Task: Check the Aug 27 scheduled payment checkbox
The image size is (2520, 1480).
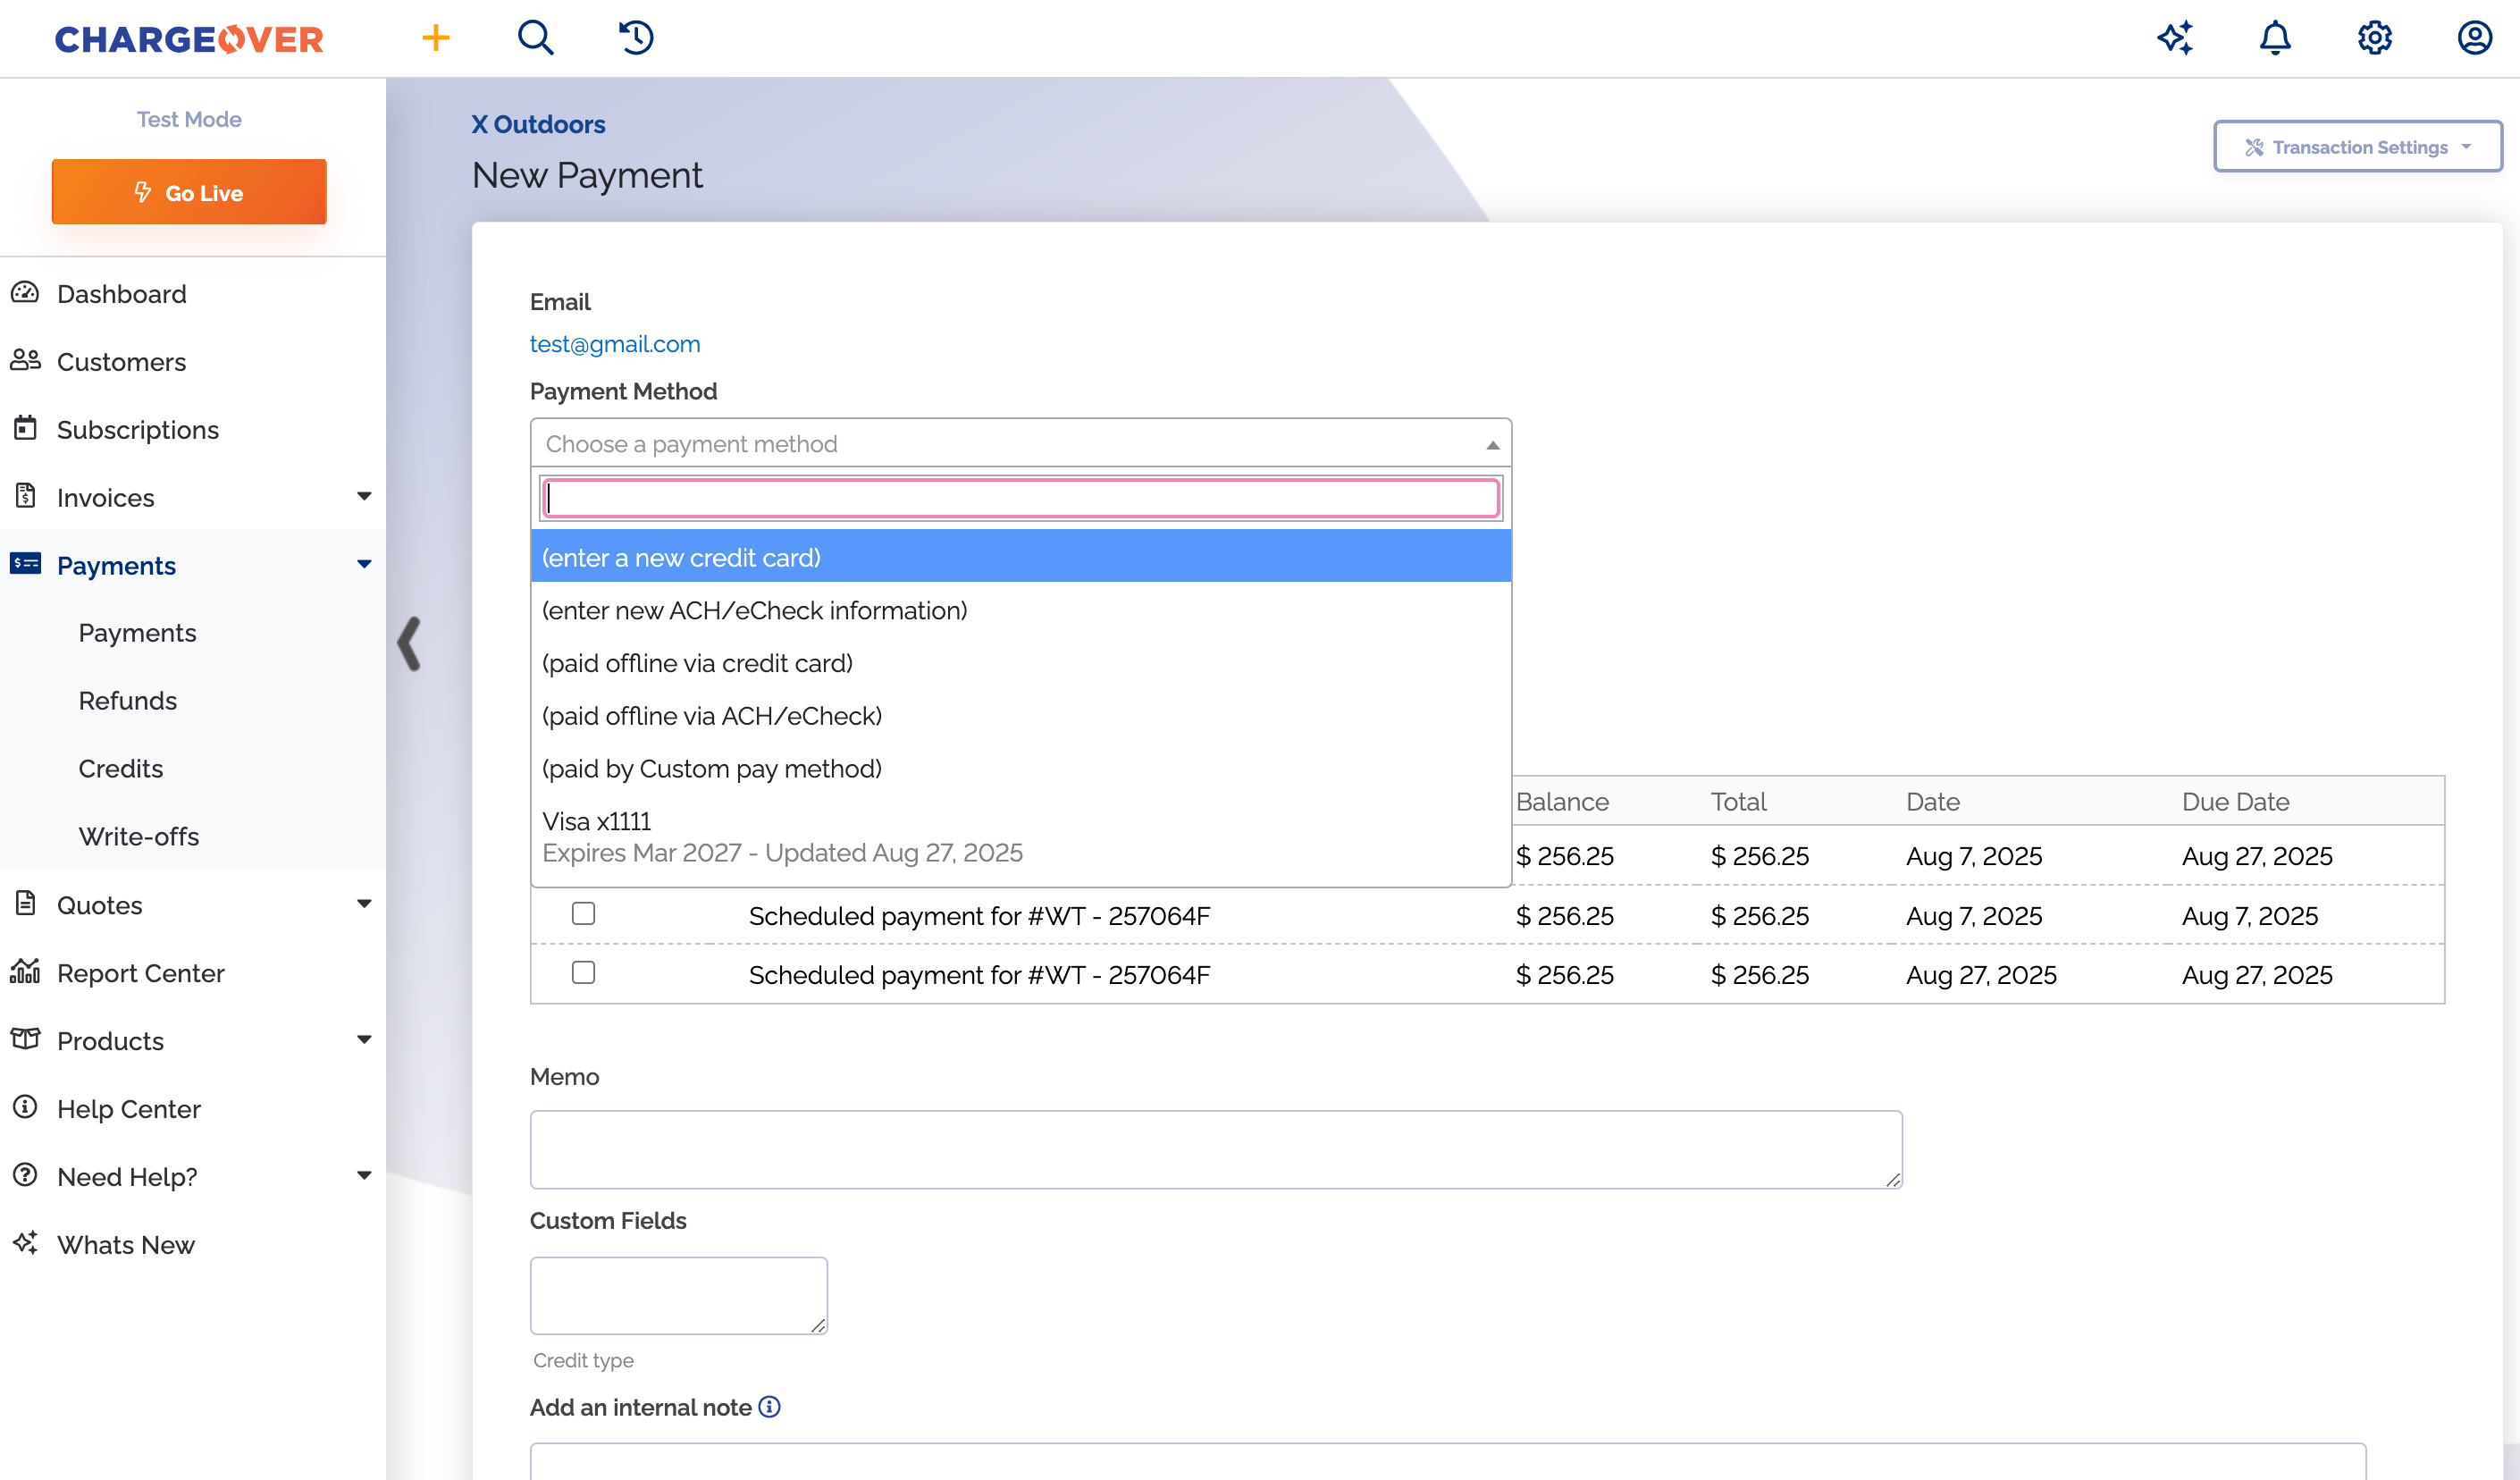Action: pyautogui.click(x=583, y=972)
